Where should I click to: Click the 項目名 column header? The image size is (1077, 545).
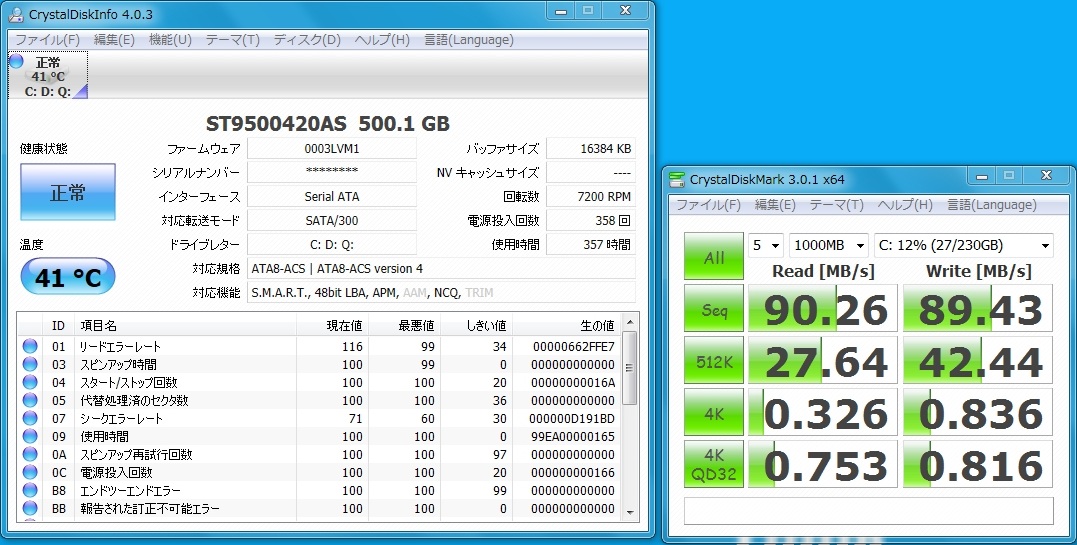[x=185, y=325]
